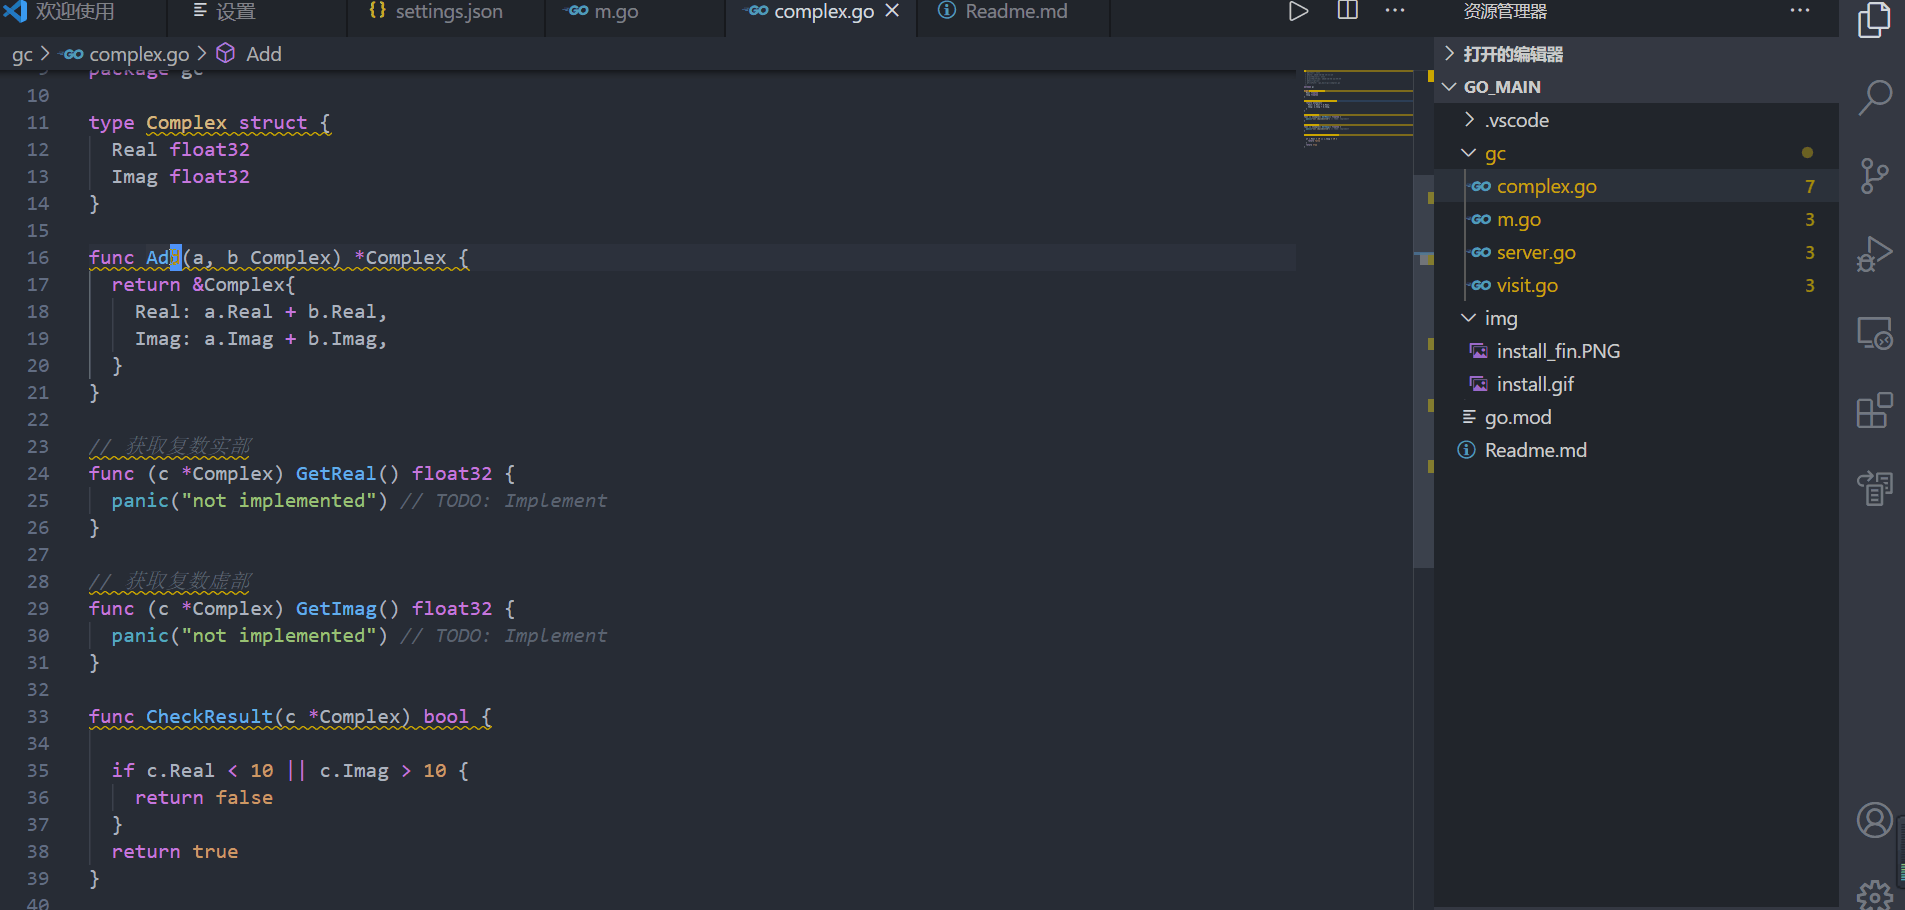Open the Manage settings gear icon
This screenshot has width=1905, height=910.
click(1875, 893)
